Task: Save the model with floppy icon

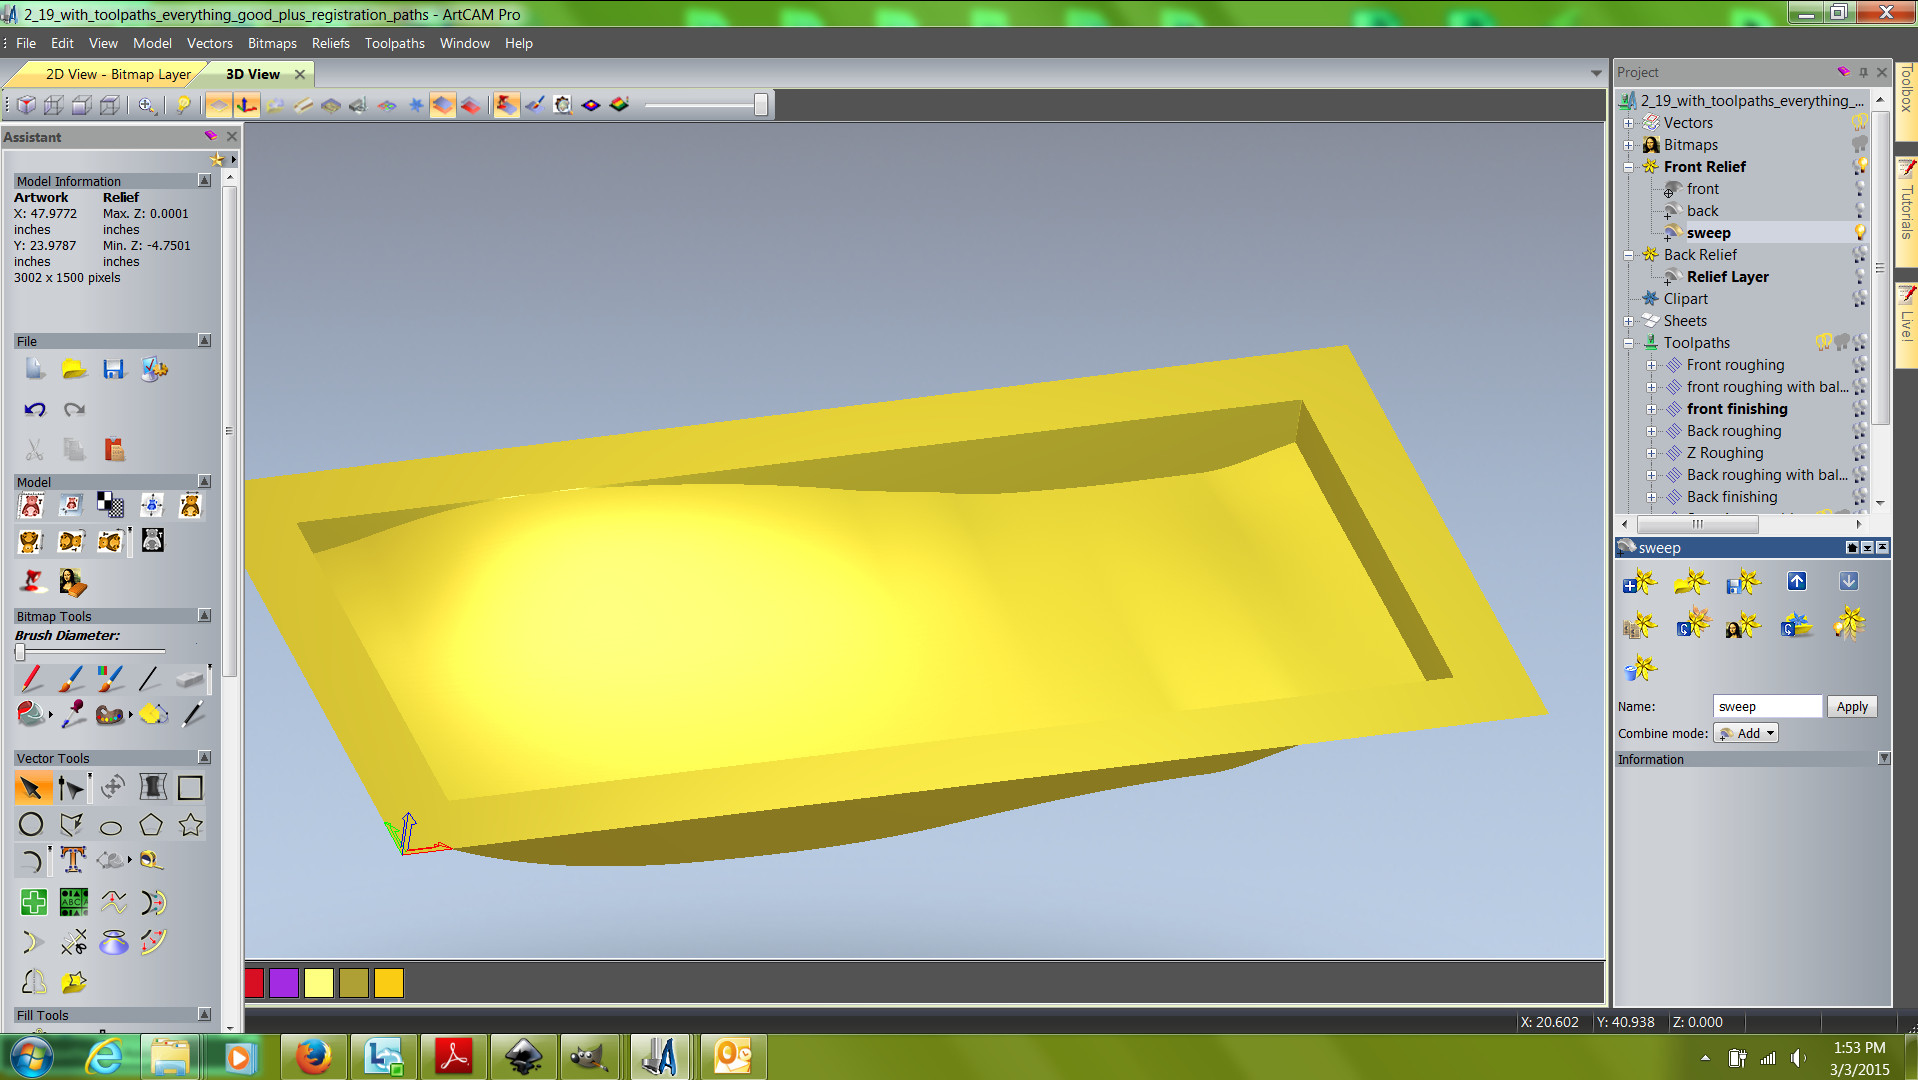Action: (114, 369)
